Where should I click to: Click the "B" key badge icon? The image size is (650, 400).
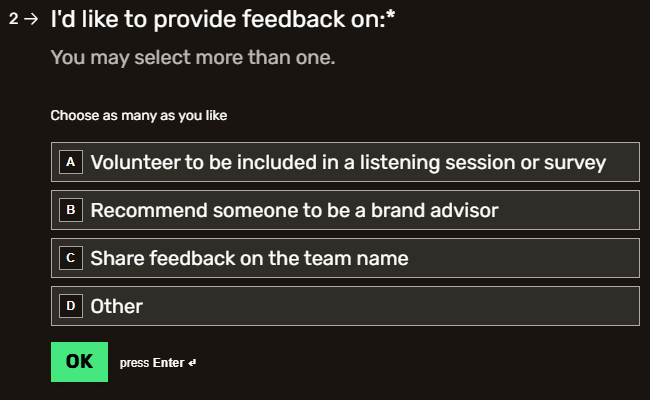pyautogui.click(x=70, y=210)
